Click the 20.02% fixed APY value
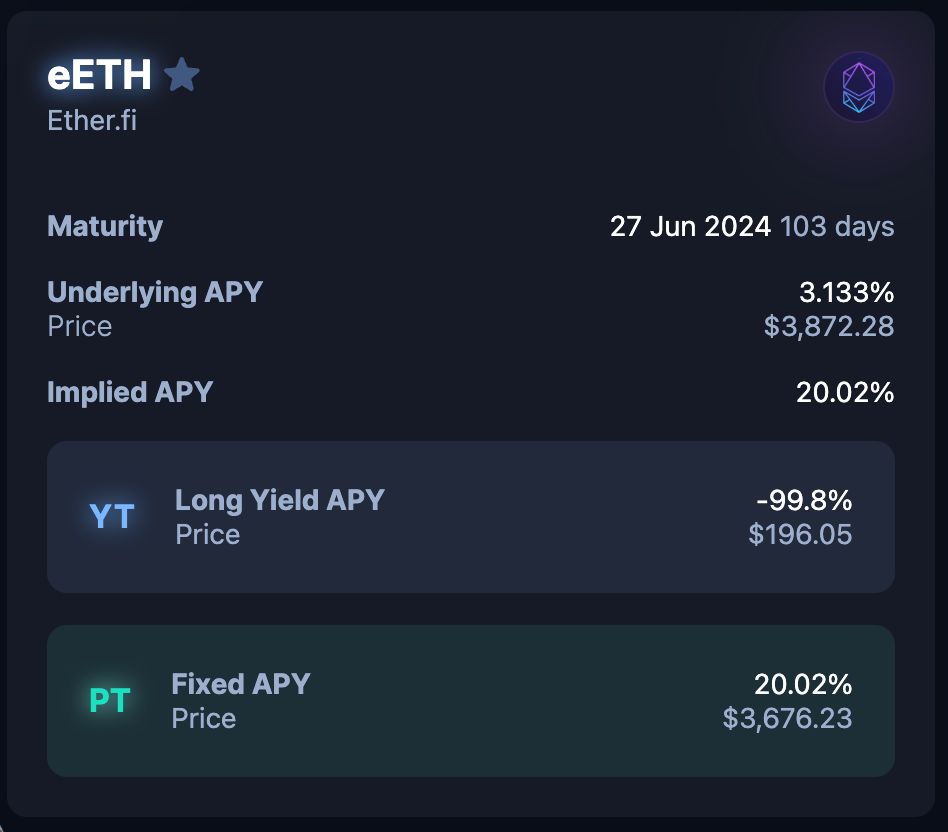 pos(803,684)
